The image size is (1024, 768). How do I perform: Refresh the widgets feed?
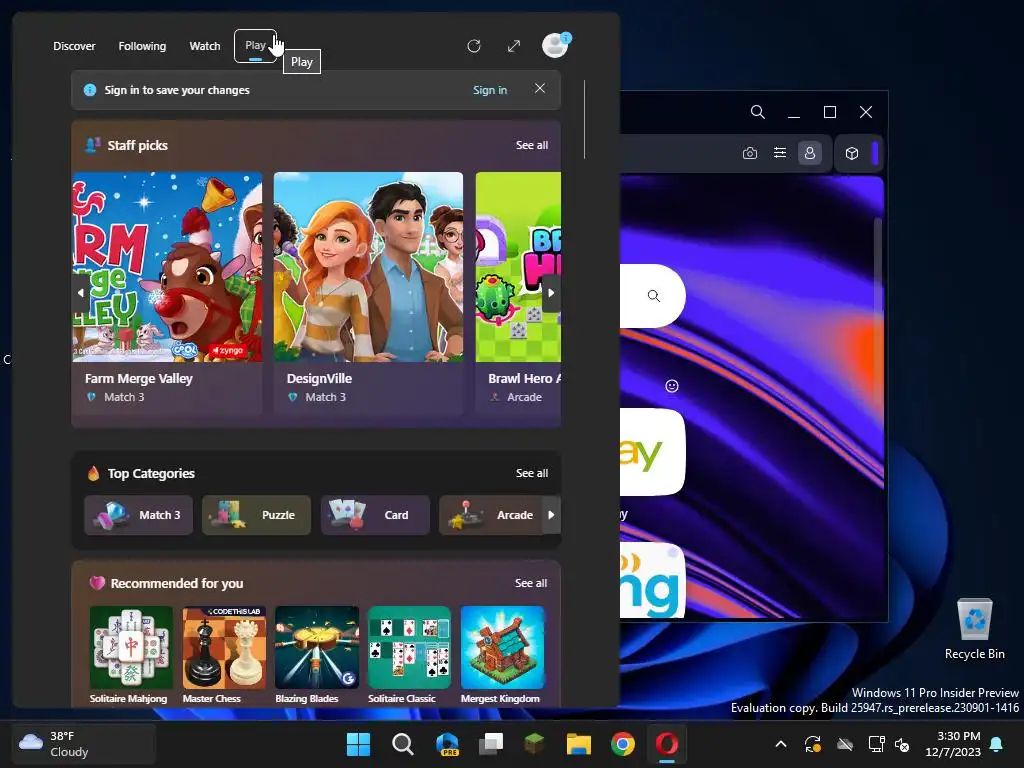click(x=474, y=46)
